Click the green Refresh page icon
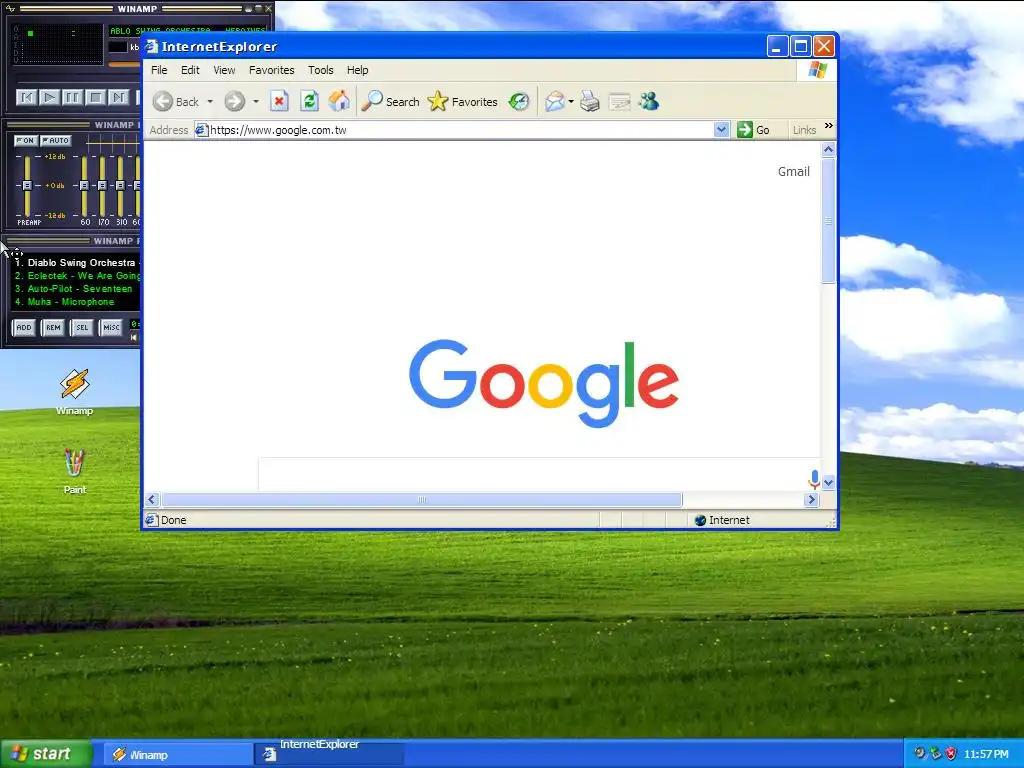The width and height of the screenshot is (1024, 768). click(310, 101)
